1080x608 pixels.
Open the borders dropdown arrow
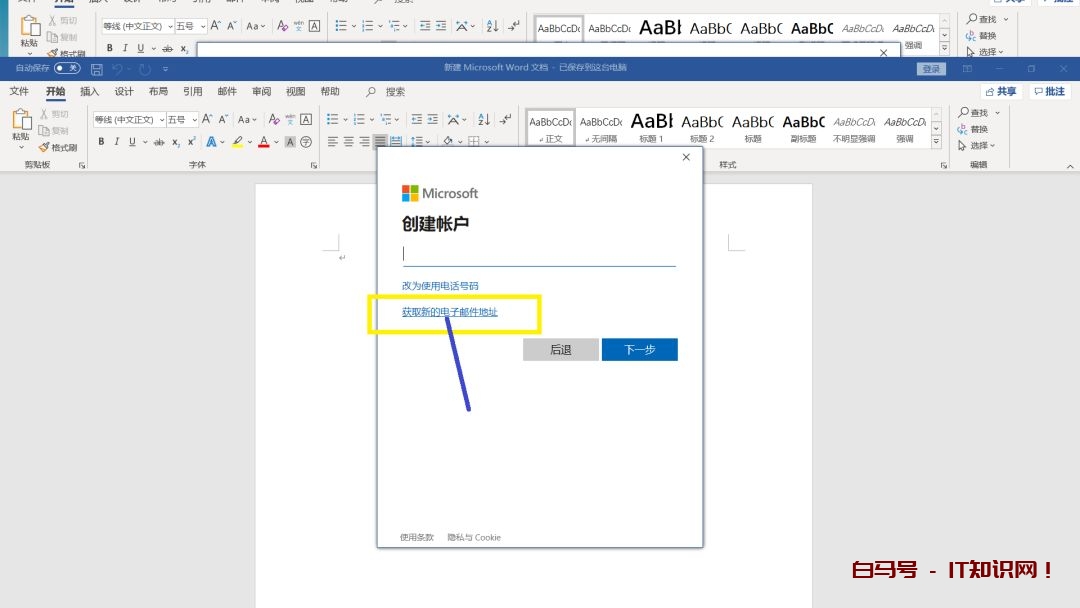click(x=487, y=142)
